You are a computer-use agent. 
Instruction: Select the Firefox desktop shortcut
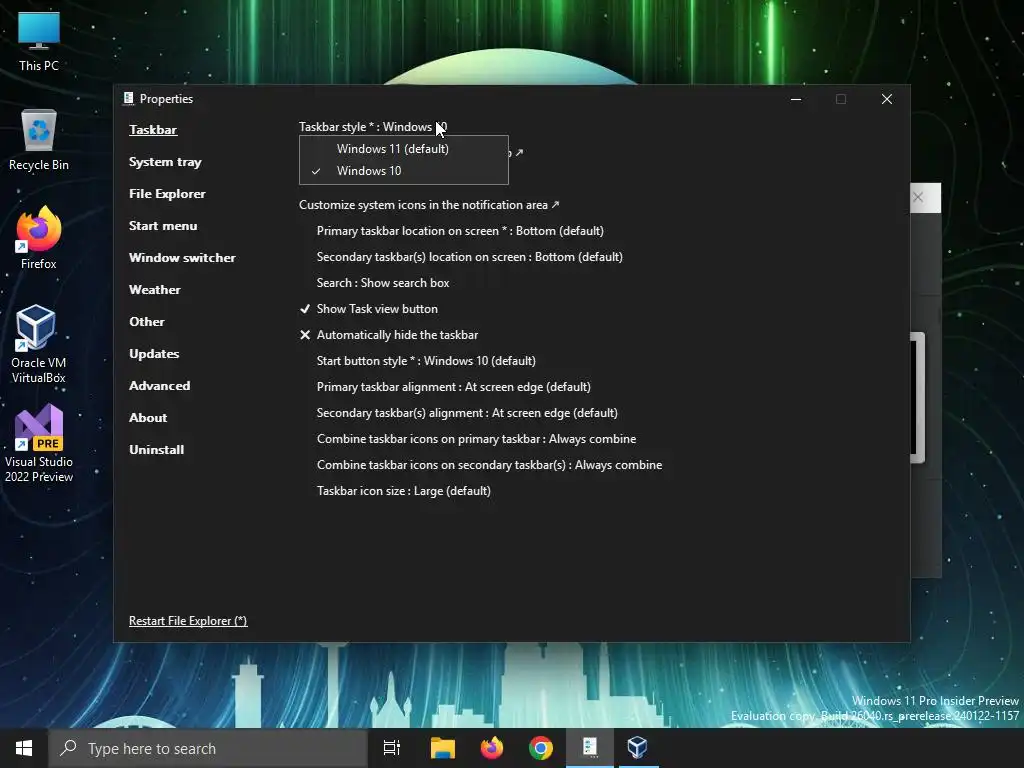pos(39,238)
